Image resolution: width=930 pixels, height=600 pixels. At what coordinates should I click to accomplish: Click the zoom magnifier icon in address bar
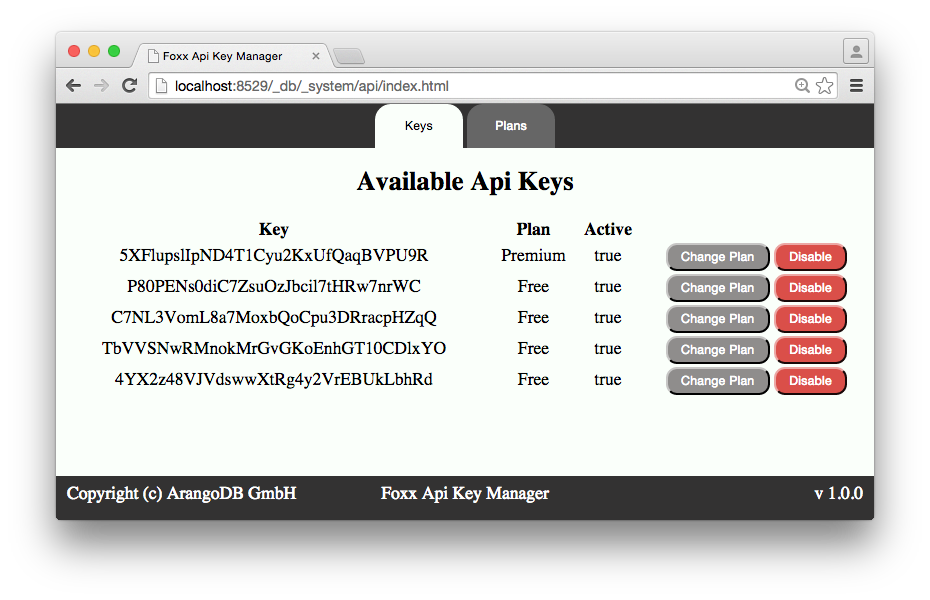(802, 86)
